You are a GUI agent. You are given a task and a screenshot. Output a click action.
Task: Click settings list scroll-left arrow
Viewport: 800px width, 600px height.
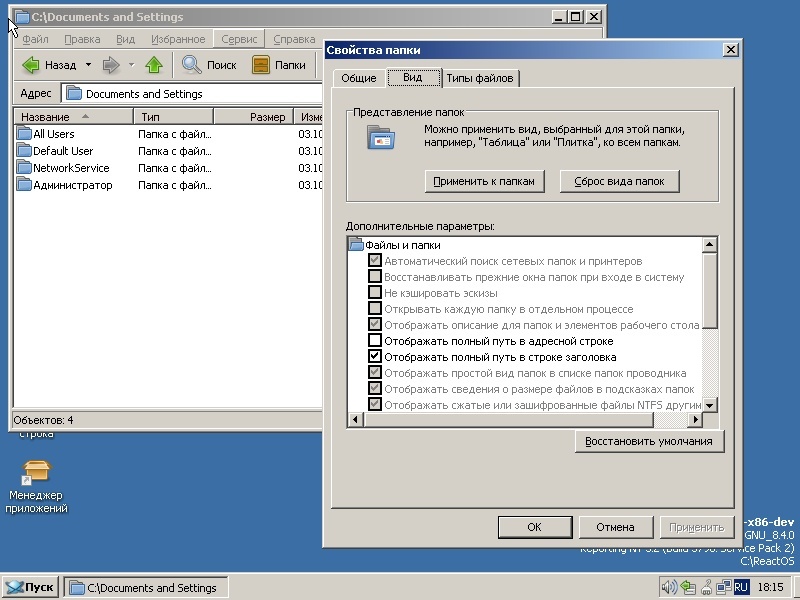(x=356, y=420)
